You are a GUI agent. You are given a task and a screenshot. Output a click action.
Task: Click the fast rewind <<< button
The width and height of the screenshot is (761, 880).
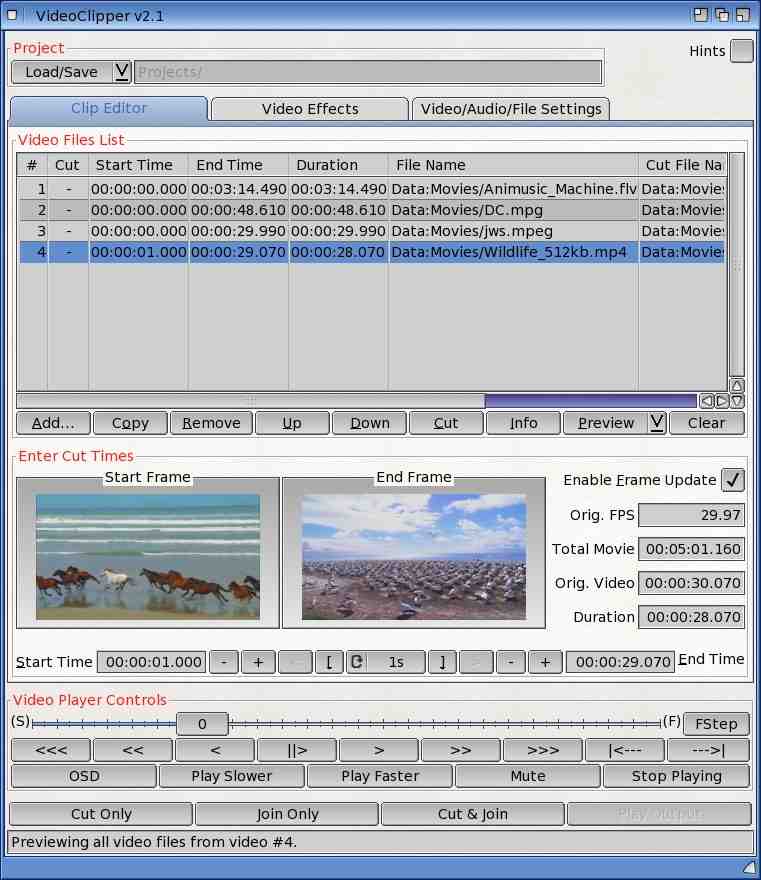pyautogui.click(x=50, y=750)
